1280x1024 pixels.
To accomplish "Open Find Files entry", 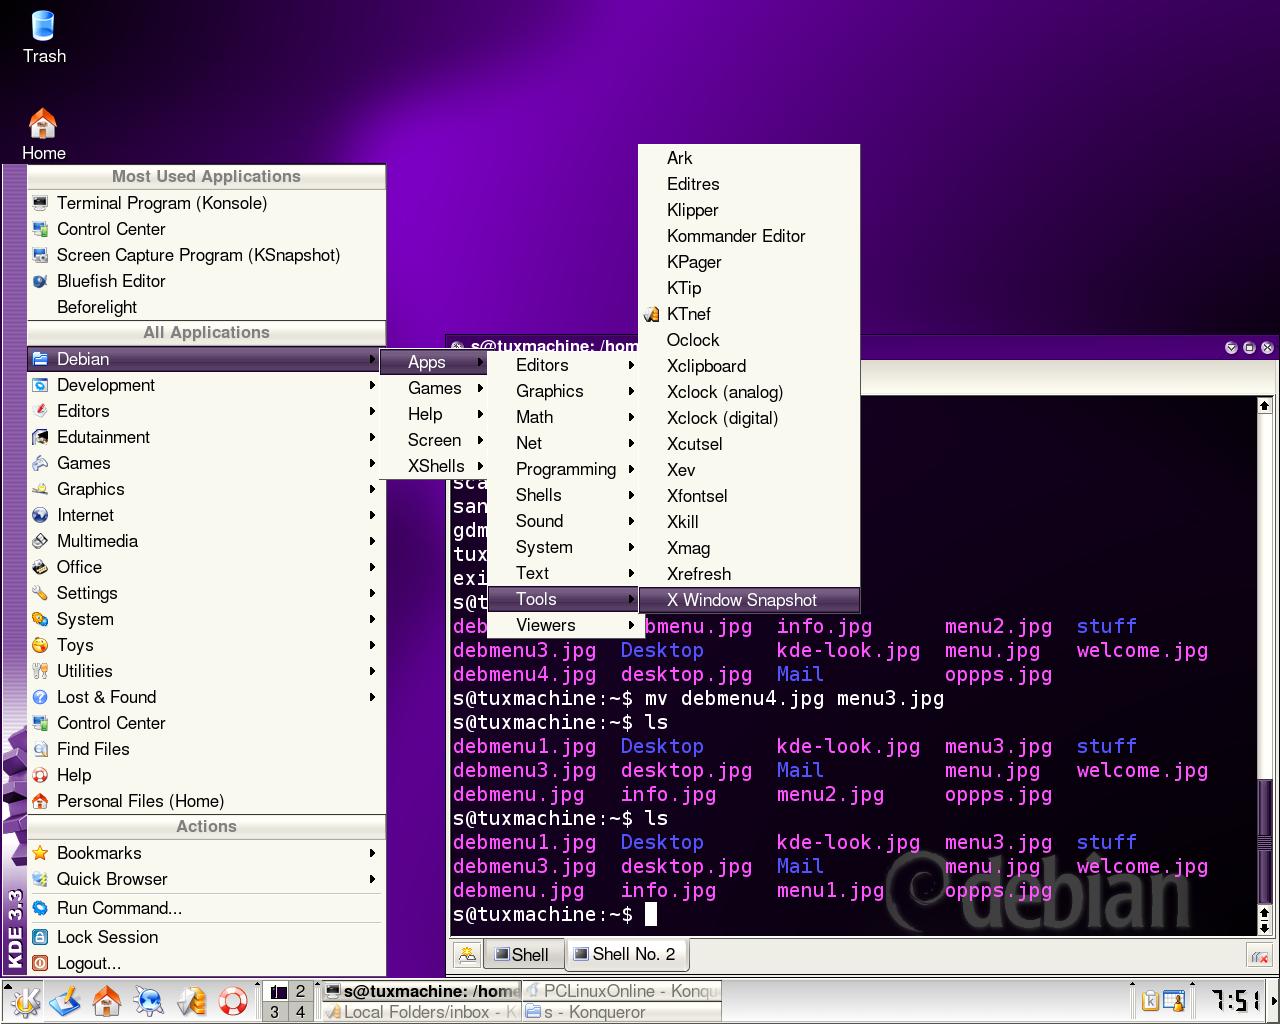I will point(206,749).
